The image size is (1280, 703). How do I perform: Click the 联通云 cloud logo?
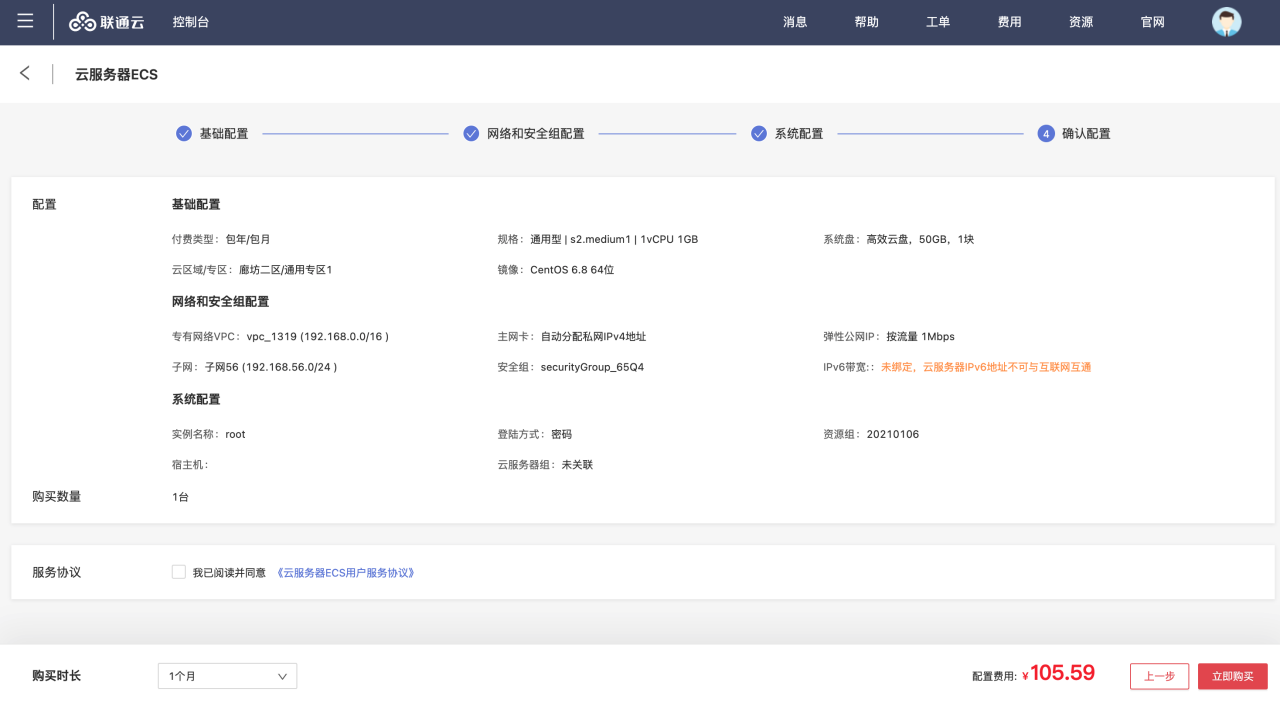point(106,22)
